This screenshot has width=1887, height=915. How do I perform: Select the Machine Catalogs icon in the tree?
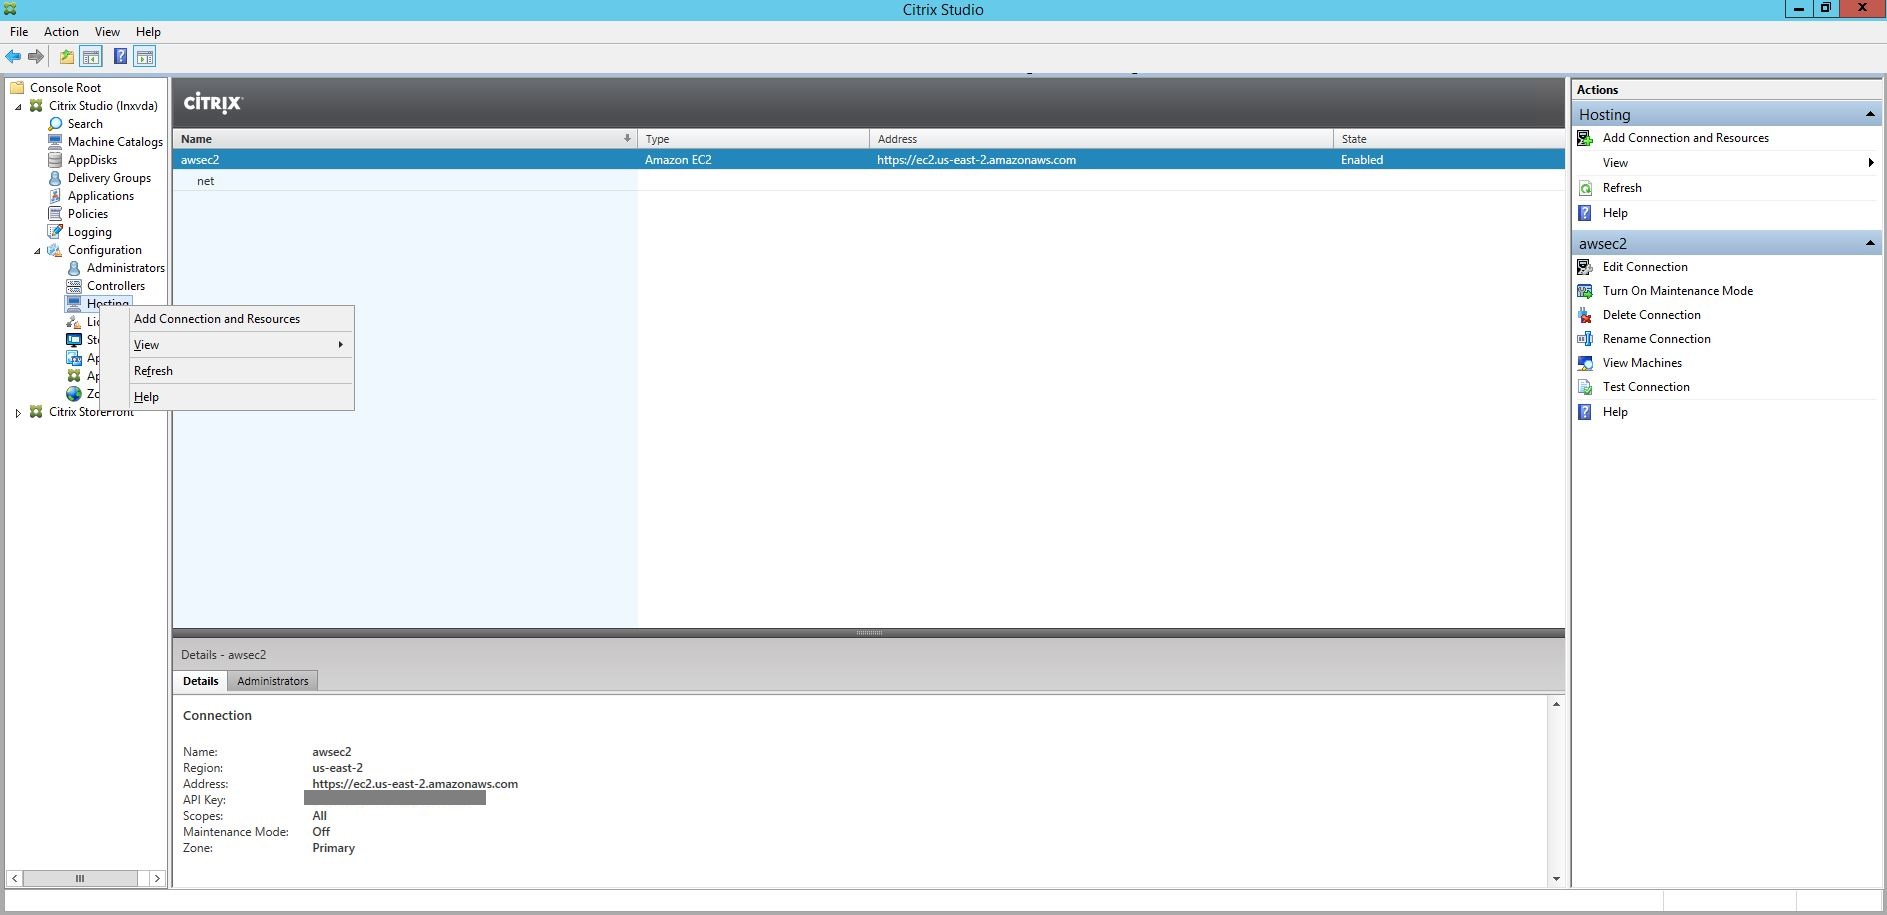[x=56, y=142]
